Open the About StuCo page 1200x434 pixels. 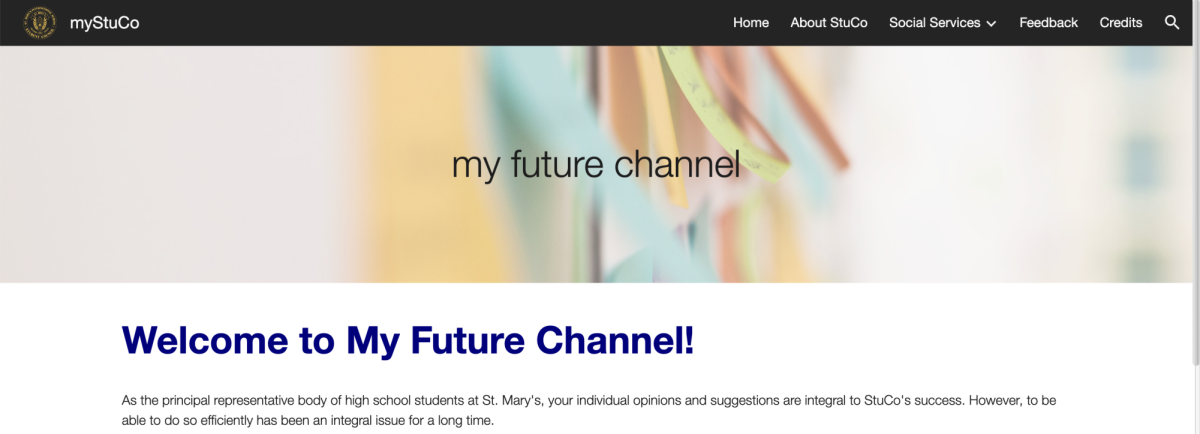click(829, 22)
